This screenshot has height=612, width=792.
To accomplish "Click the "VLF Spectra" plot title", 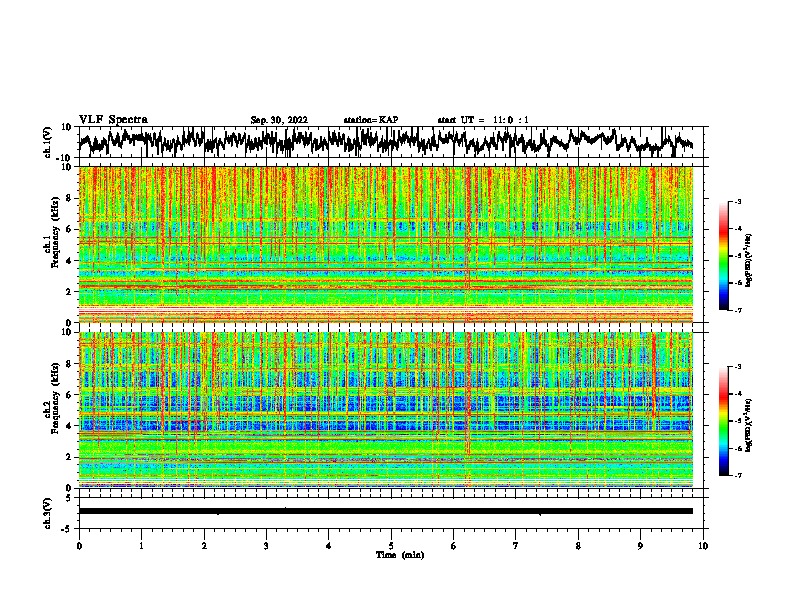I will tap(113, 120).
